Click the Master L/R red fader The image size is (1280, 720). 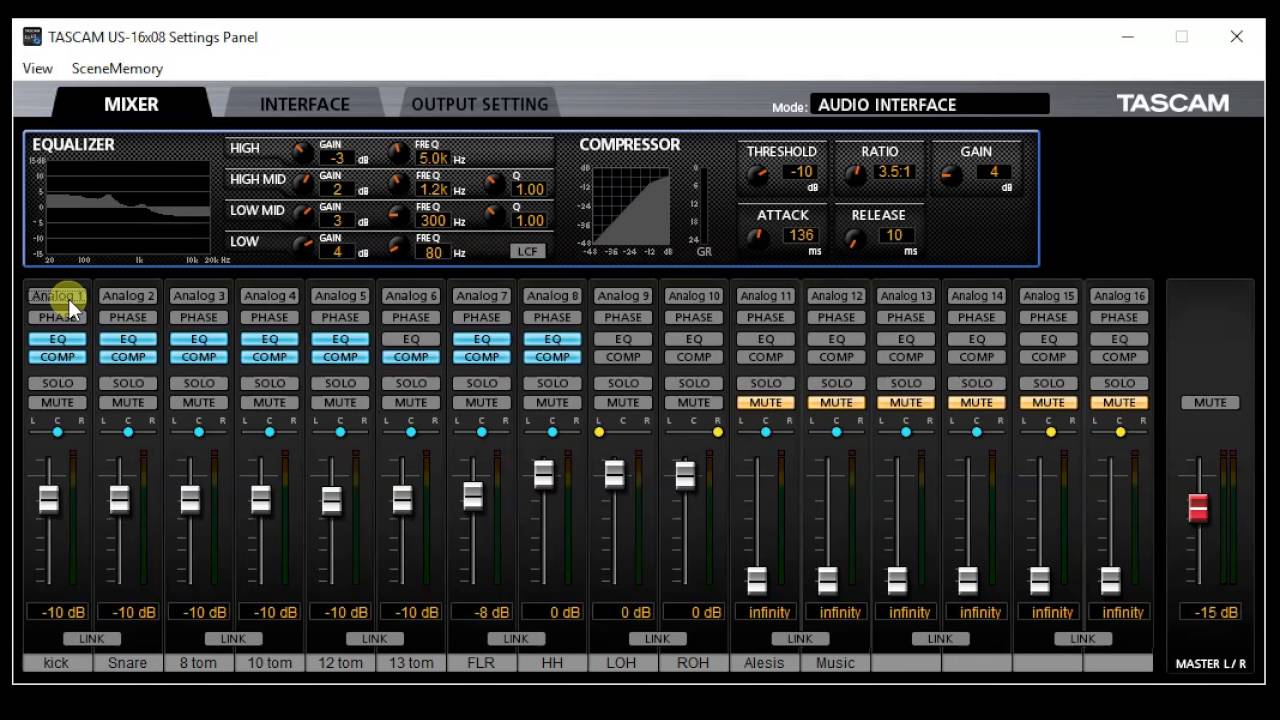click(1198, 508)
